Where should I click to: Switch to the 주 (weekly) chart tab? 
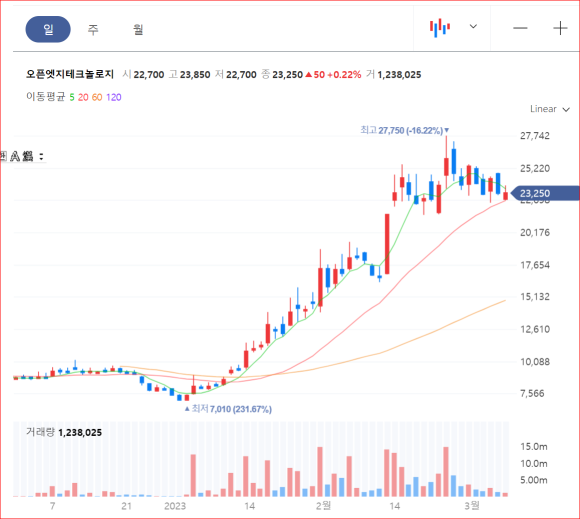click(x=93, y=29)
